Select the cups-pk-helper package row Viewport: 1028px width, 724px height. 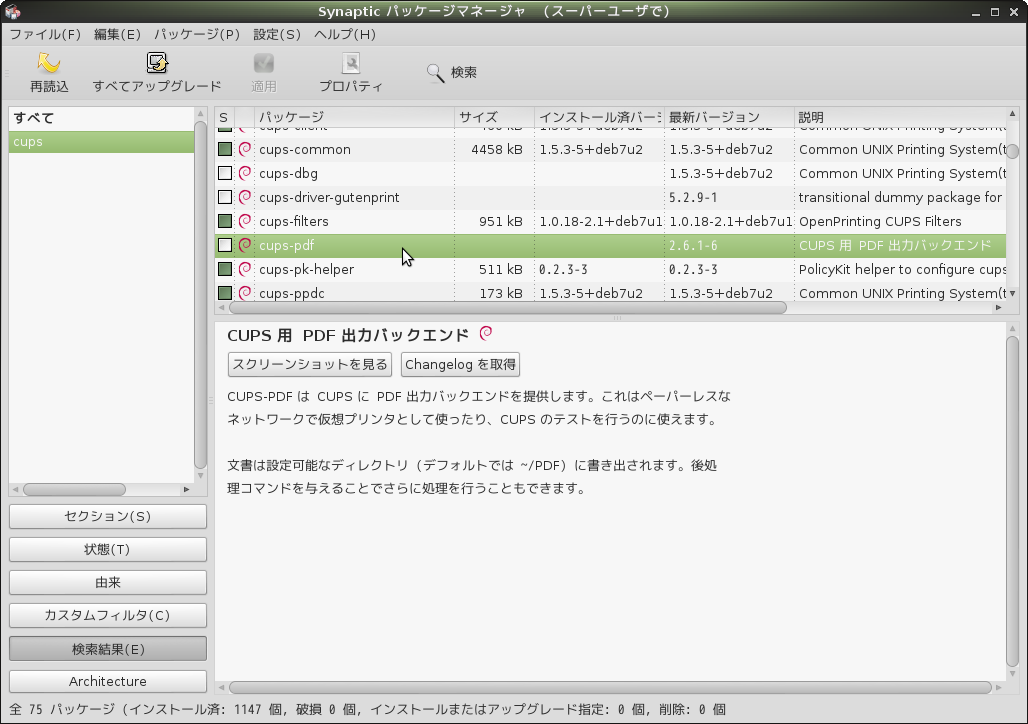[610, 269]
